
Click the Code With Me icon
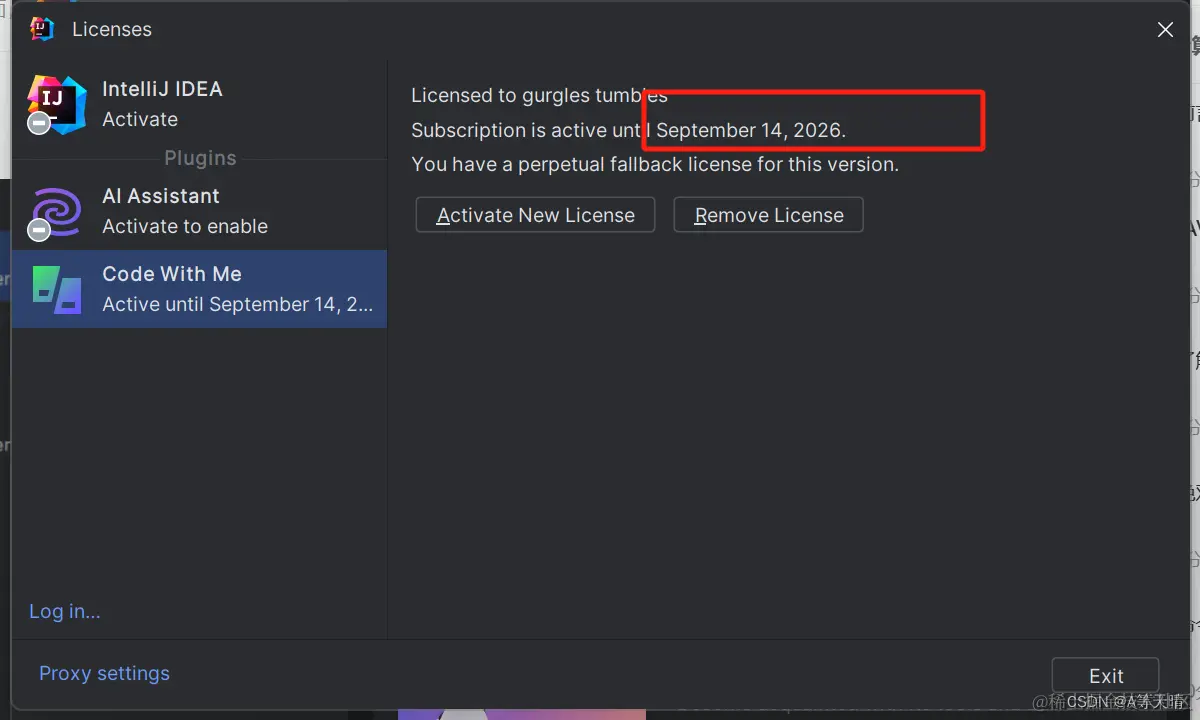[x=56, y=289]
